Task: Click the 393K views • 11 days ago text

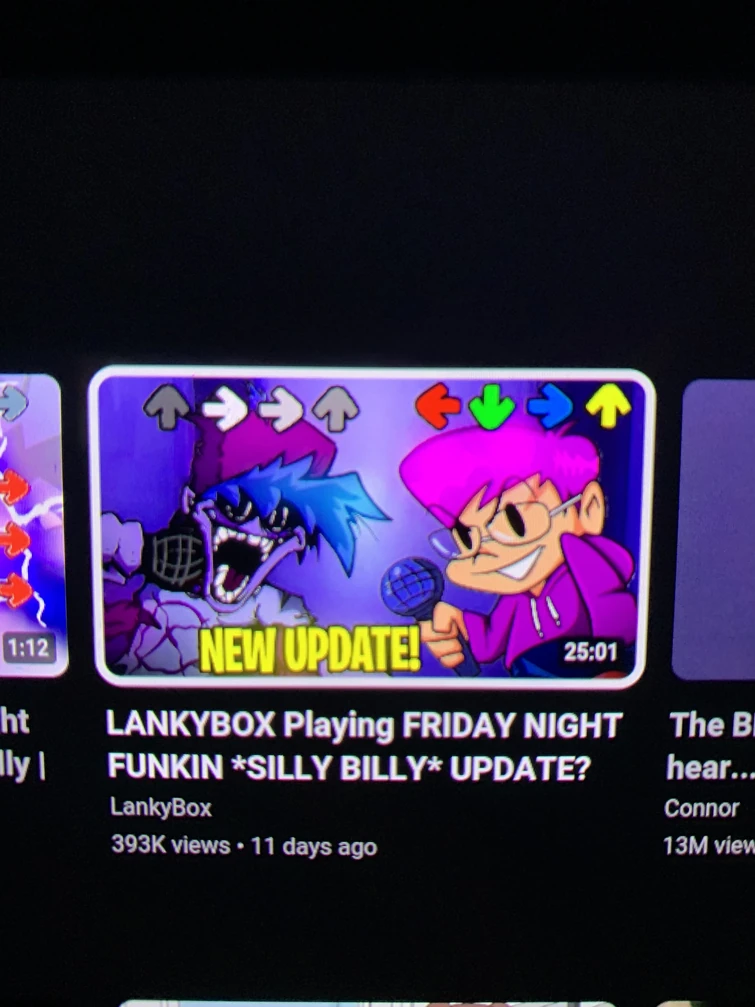Action: tap(244, 846)
